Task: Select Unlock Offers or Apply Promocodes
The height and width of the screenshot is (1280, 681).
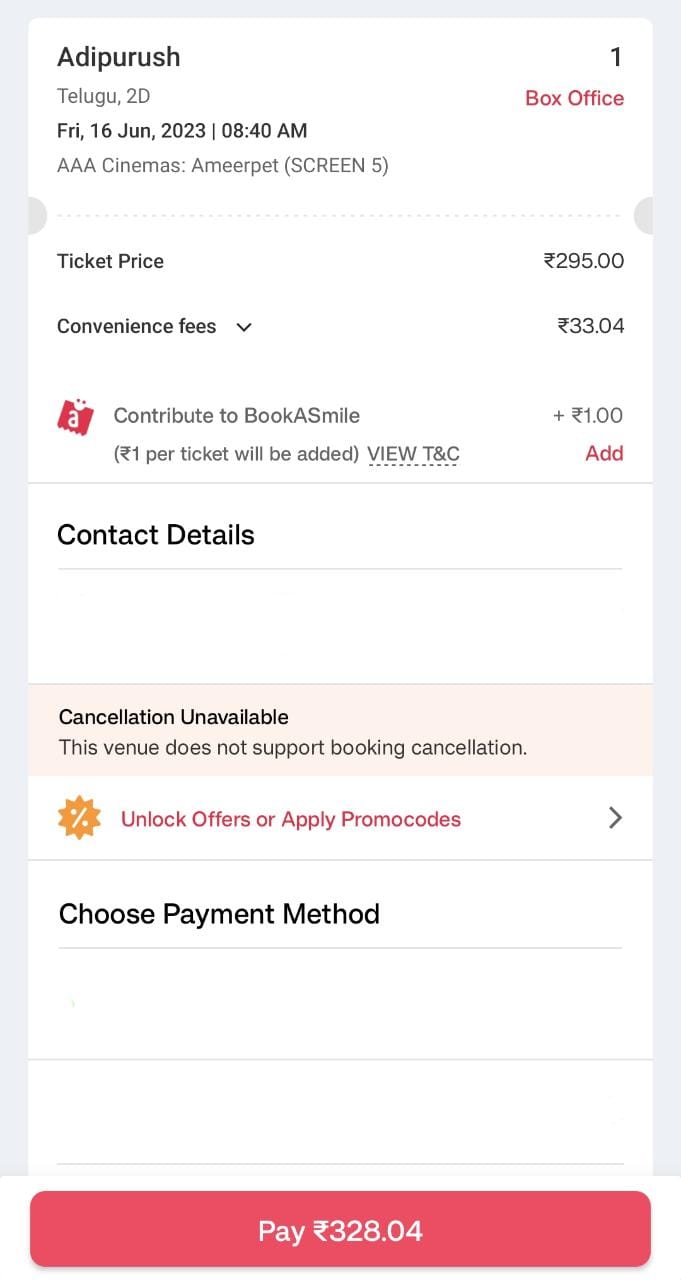Action: pos(291,819)
